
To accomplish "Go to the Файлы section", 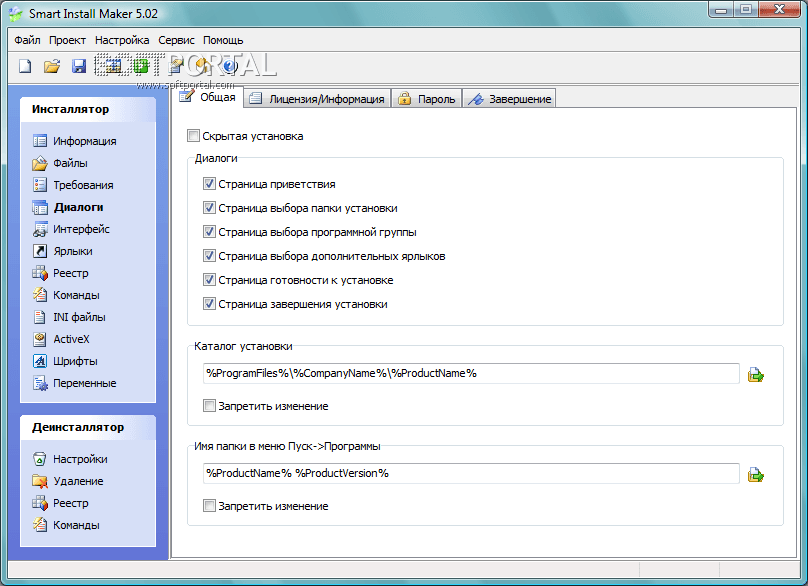I will point(60,163).
